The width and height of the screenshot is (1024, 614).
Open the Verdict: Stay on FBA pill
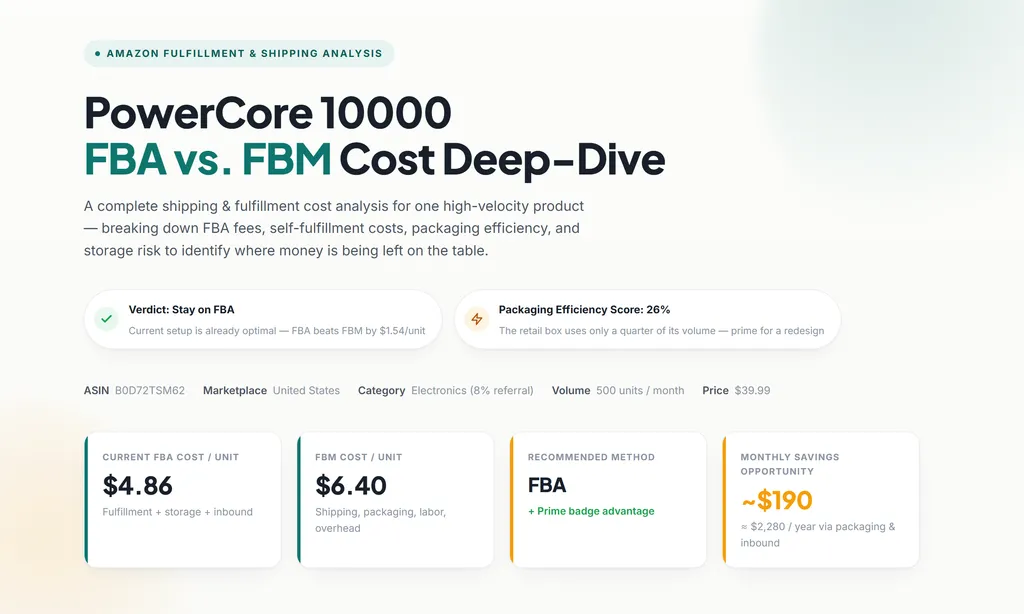pyautogui.click(x=263, y=319)
